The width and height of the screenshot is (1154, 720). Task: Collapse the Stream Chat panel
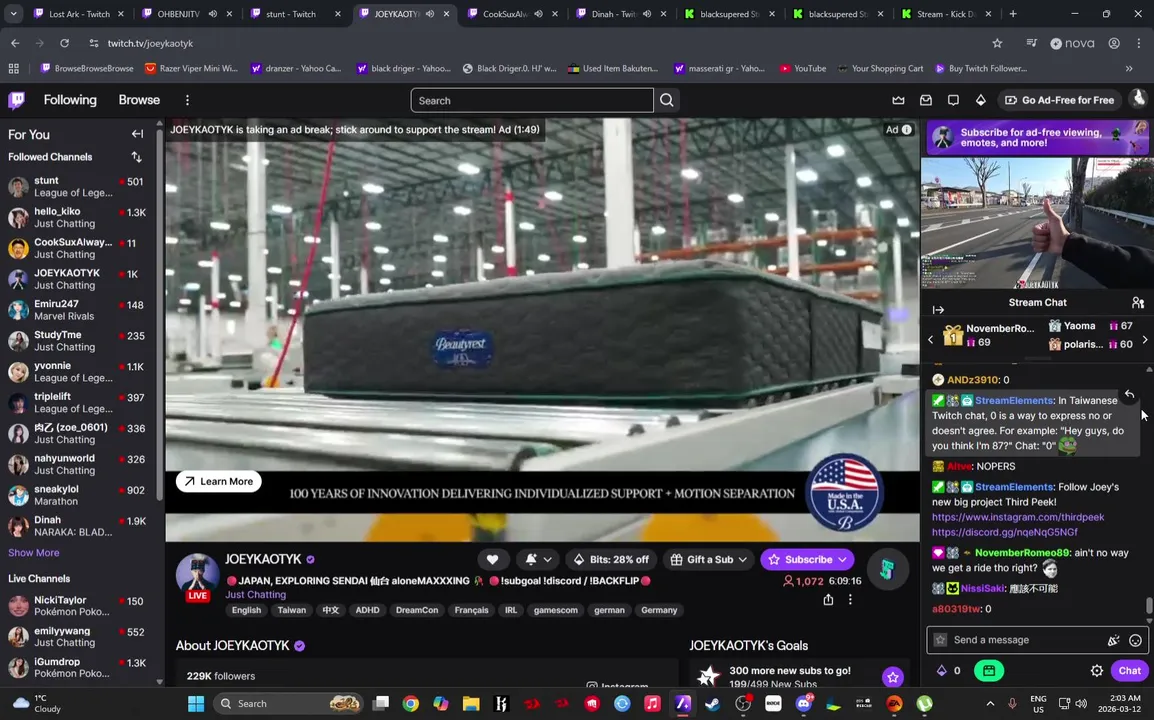[938, 310]
